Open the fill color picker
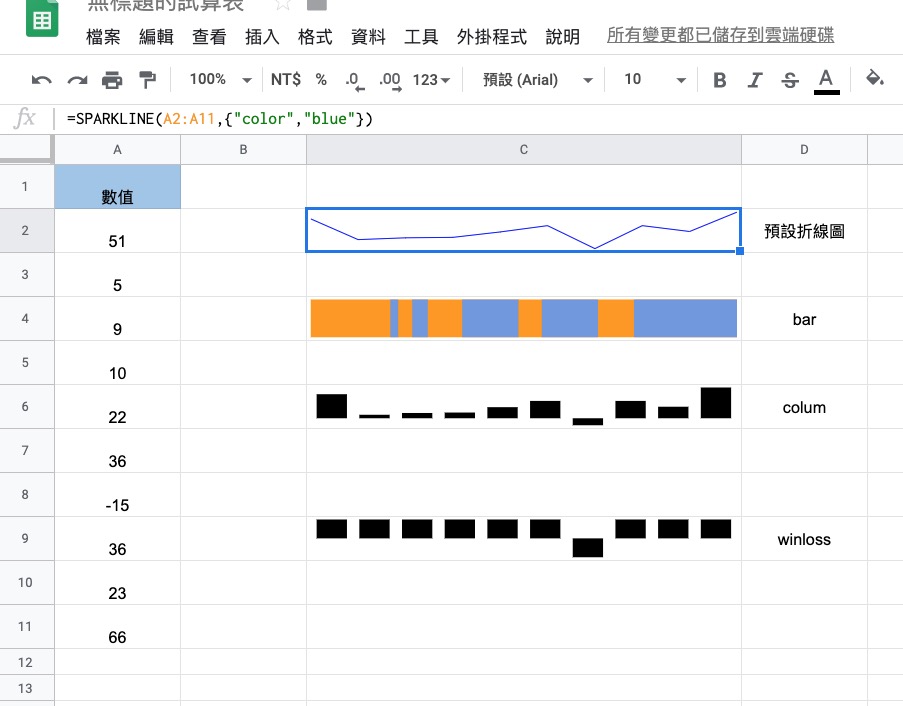903x706 pixels. 875,78
